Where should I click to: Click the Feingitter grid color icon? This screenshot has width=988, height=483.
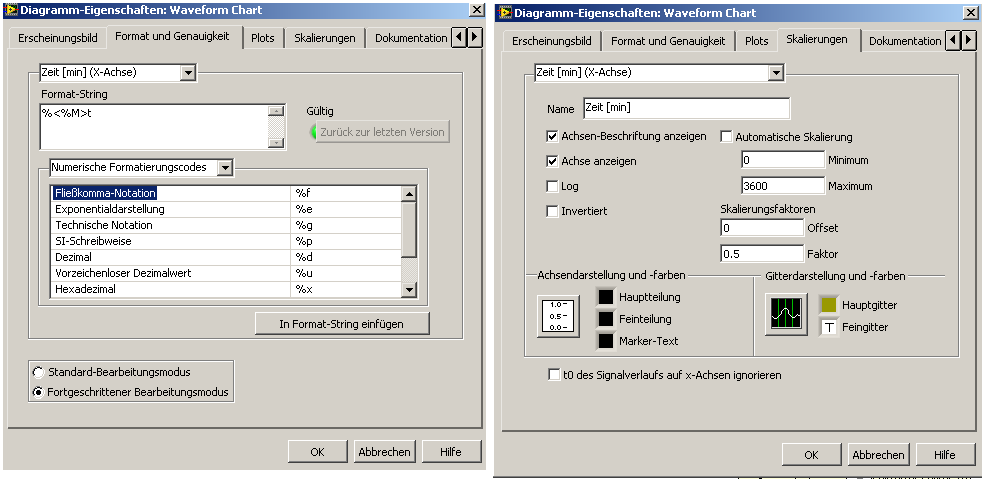[x=829, y=327]
